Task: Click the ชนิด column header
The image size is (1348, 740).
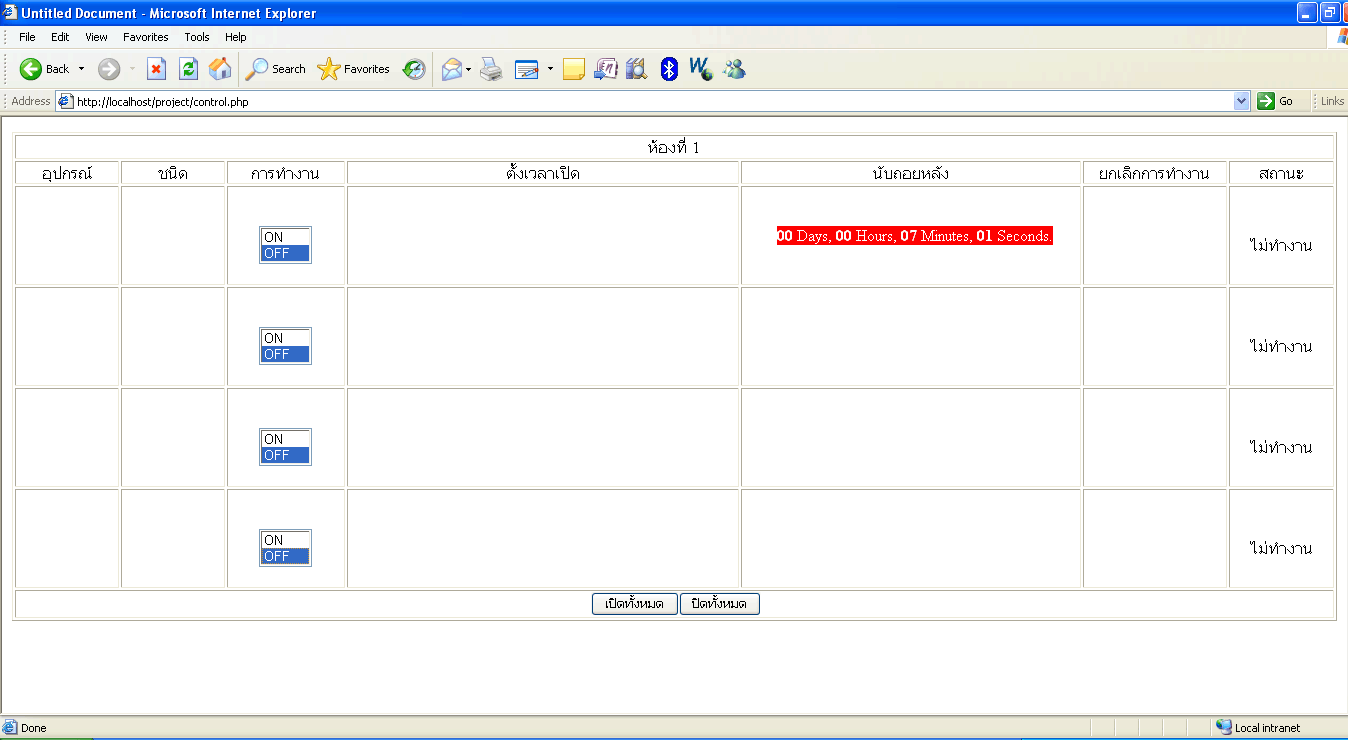Action: 173,174
